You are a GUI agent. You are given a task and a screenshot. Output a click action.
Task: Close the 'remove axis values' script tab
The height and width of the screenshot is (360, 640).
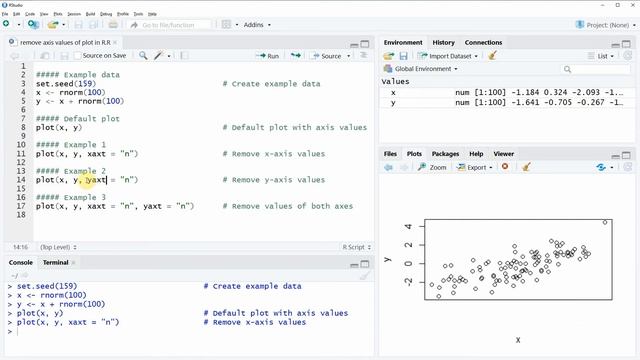[115, 42]
